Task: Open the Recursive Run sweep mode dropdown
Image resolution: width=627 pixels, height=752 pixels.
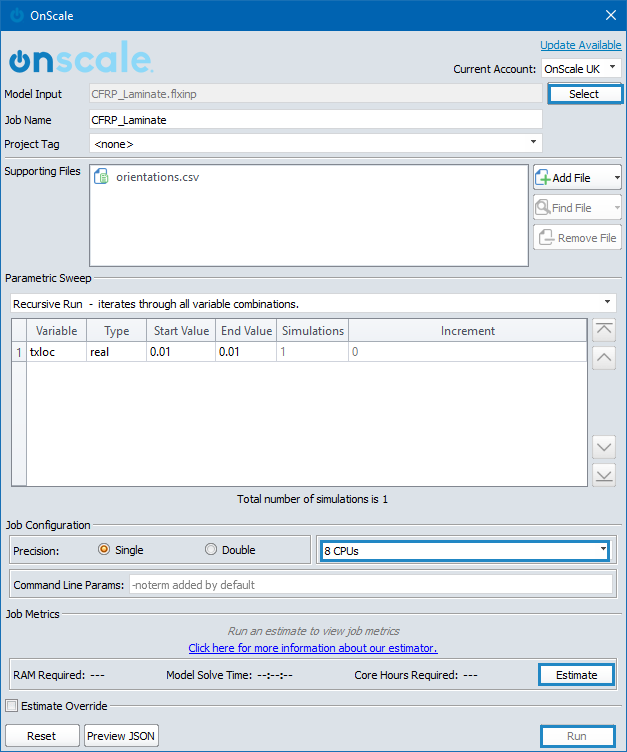Action: click(x=313, y=304)
